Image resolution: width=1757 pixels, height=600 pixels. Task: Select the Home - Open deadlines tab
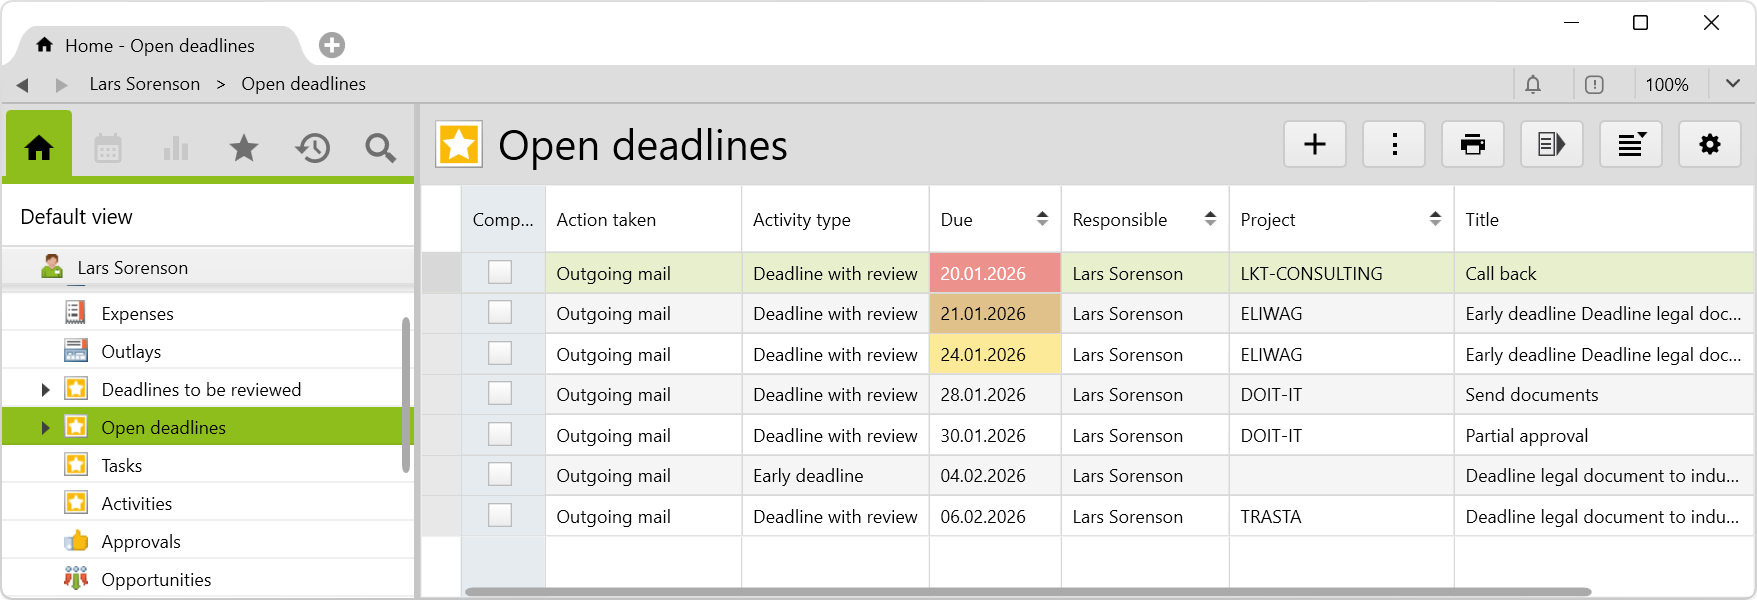(158, 45)
